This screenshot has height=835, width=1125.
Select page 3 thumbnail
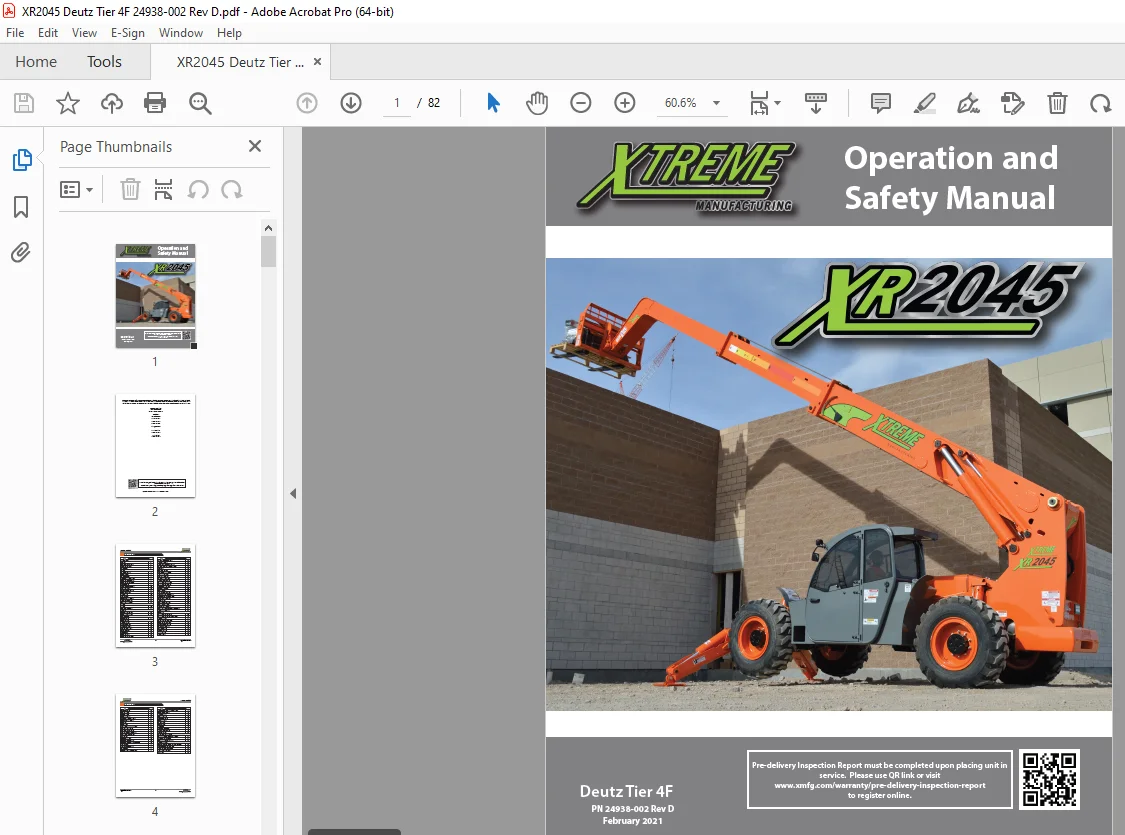tap(155, 596)
